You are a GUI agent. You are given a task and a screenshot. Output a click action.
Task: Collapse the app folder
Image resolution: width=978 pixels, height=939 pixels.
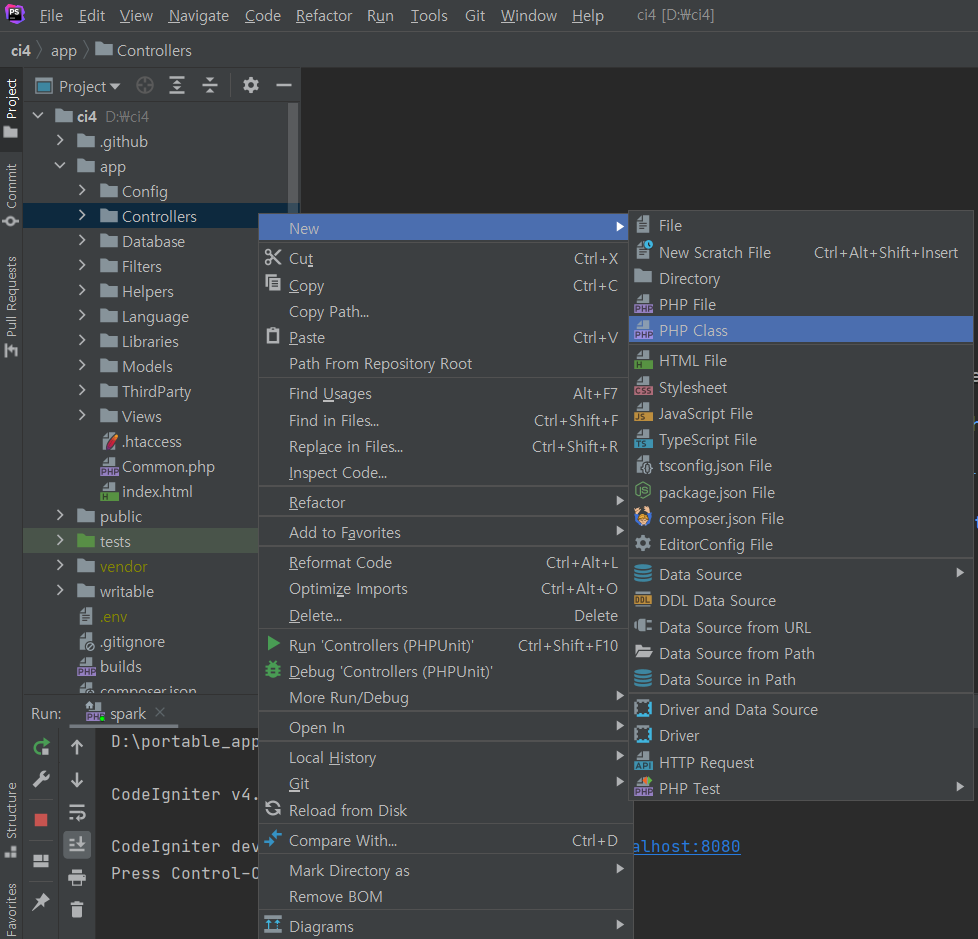click(61, 166)
